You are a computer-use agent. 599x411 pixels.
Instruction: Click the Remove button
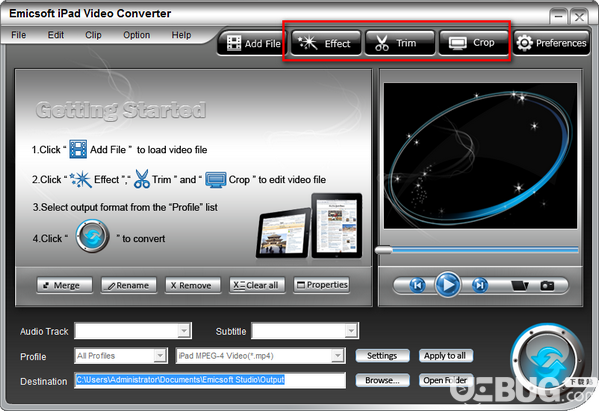pos(193,285)
